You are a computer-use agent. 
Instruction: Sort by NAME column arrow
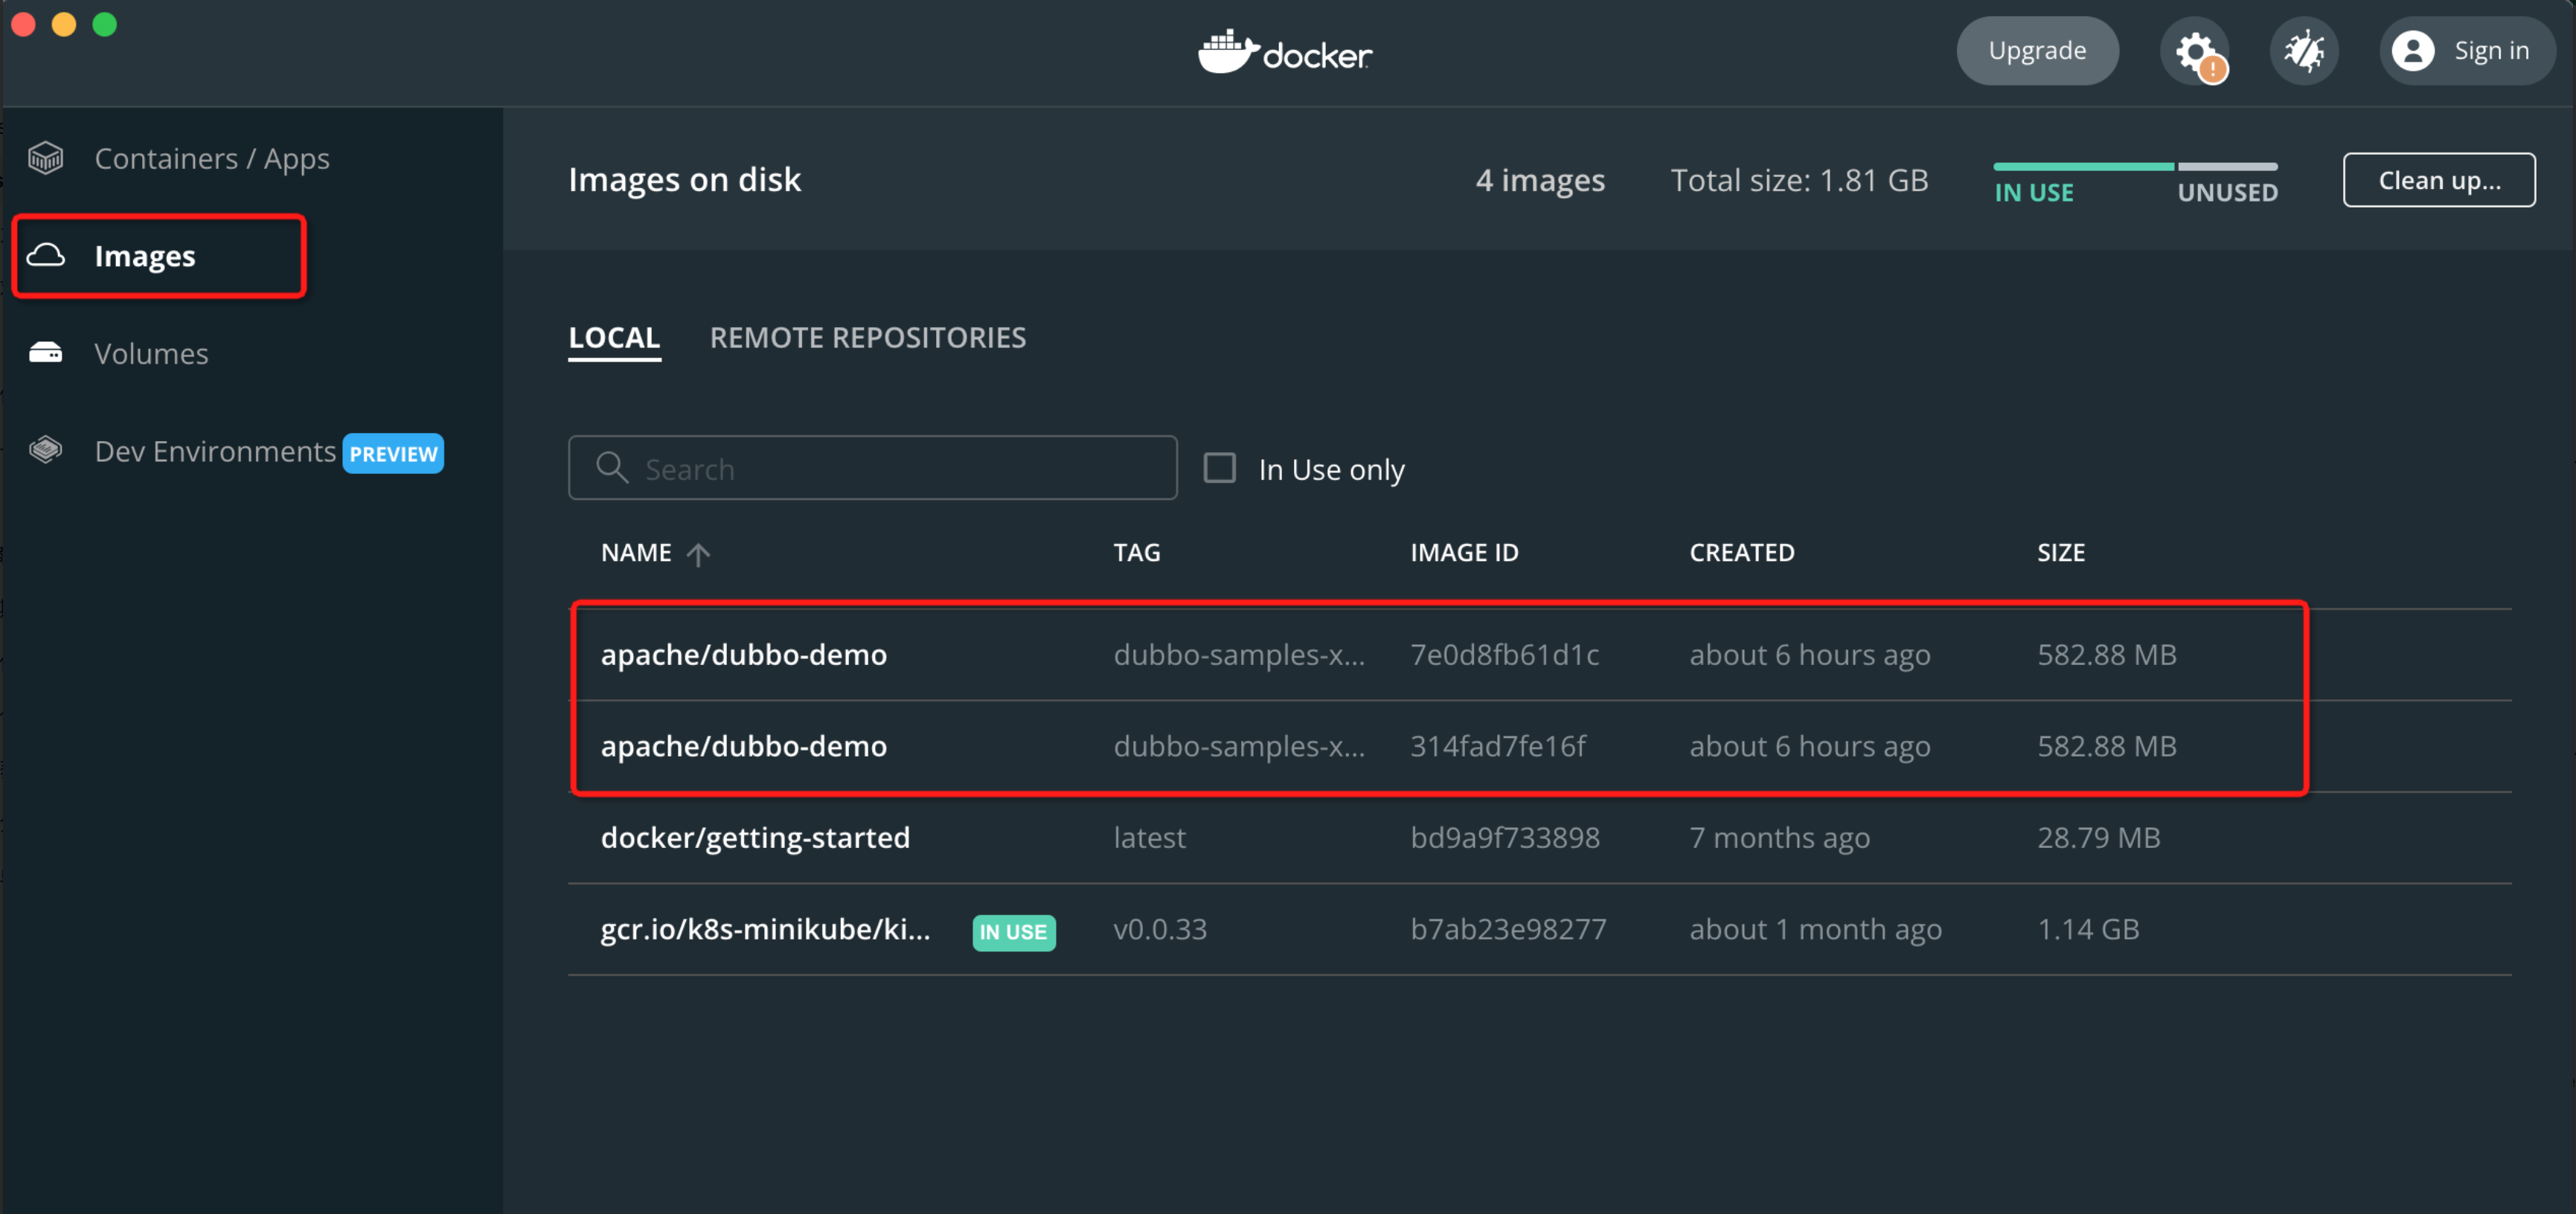(x=698, y=553)
